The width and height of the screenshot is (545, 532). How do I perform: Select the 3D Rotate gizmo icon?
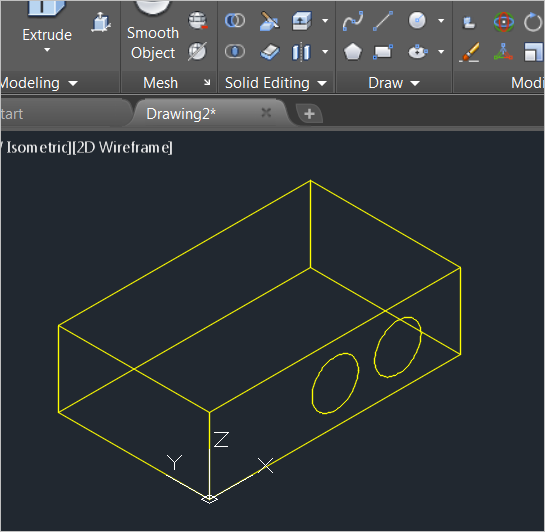(x=503, y=22)
